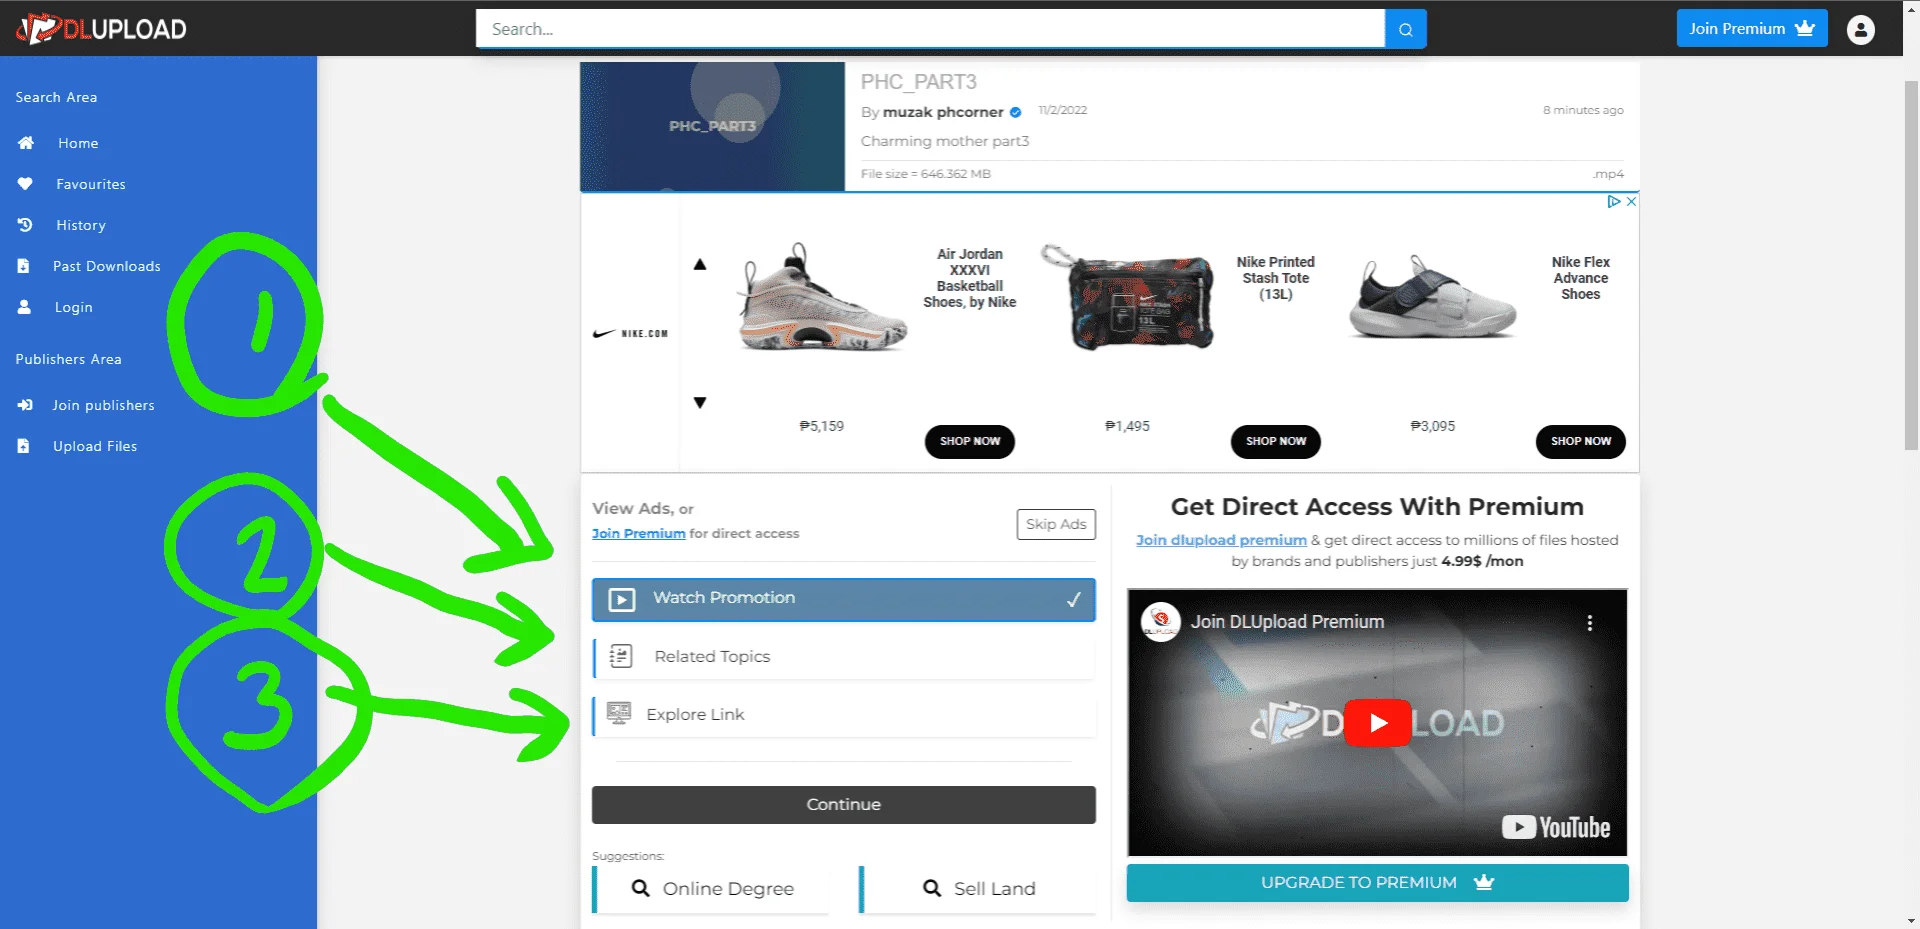
Task: Click the page vertical scrollbar
Action: tap(1911, 265)
